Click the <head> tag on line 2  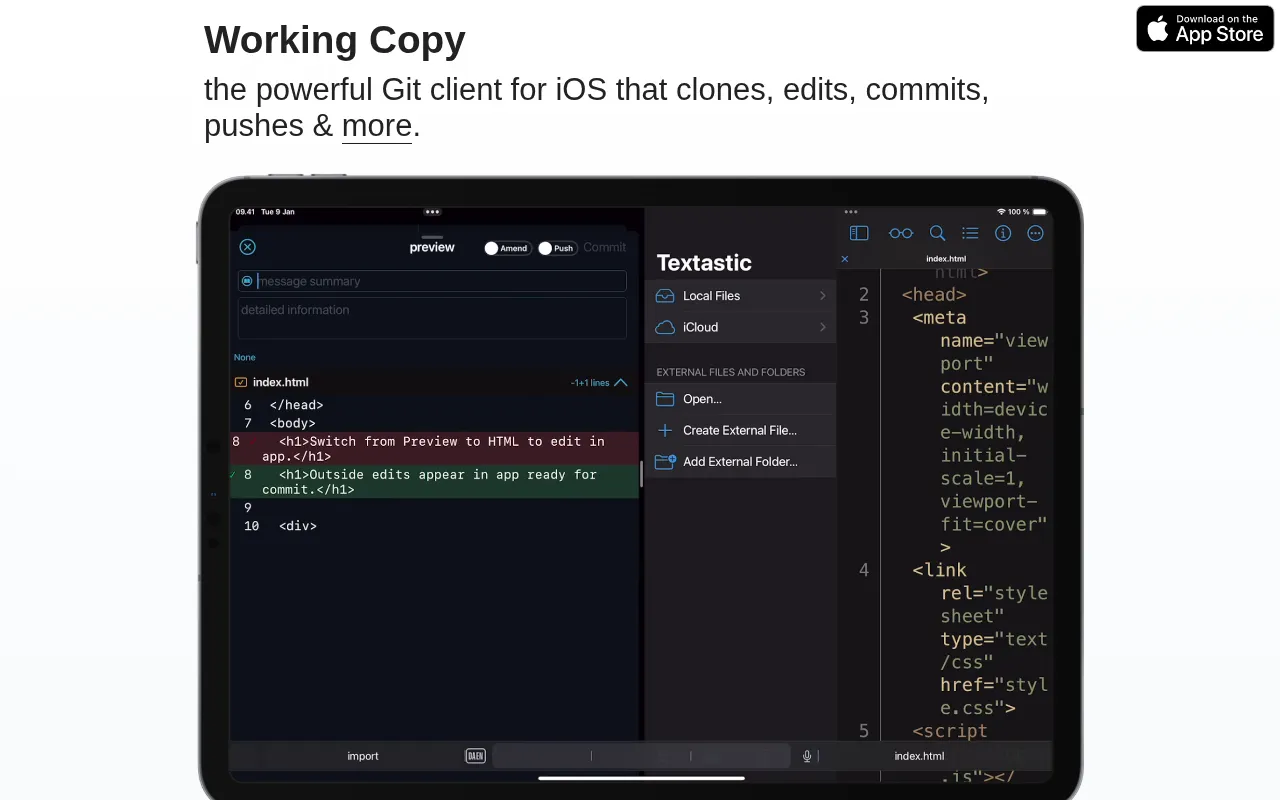(x=934, y=294)
